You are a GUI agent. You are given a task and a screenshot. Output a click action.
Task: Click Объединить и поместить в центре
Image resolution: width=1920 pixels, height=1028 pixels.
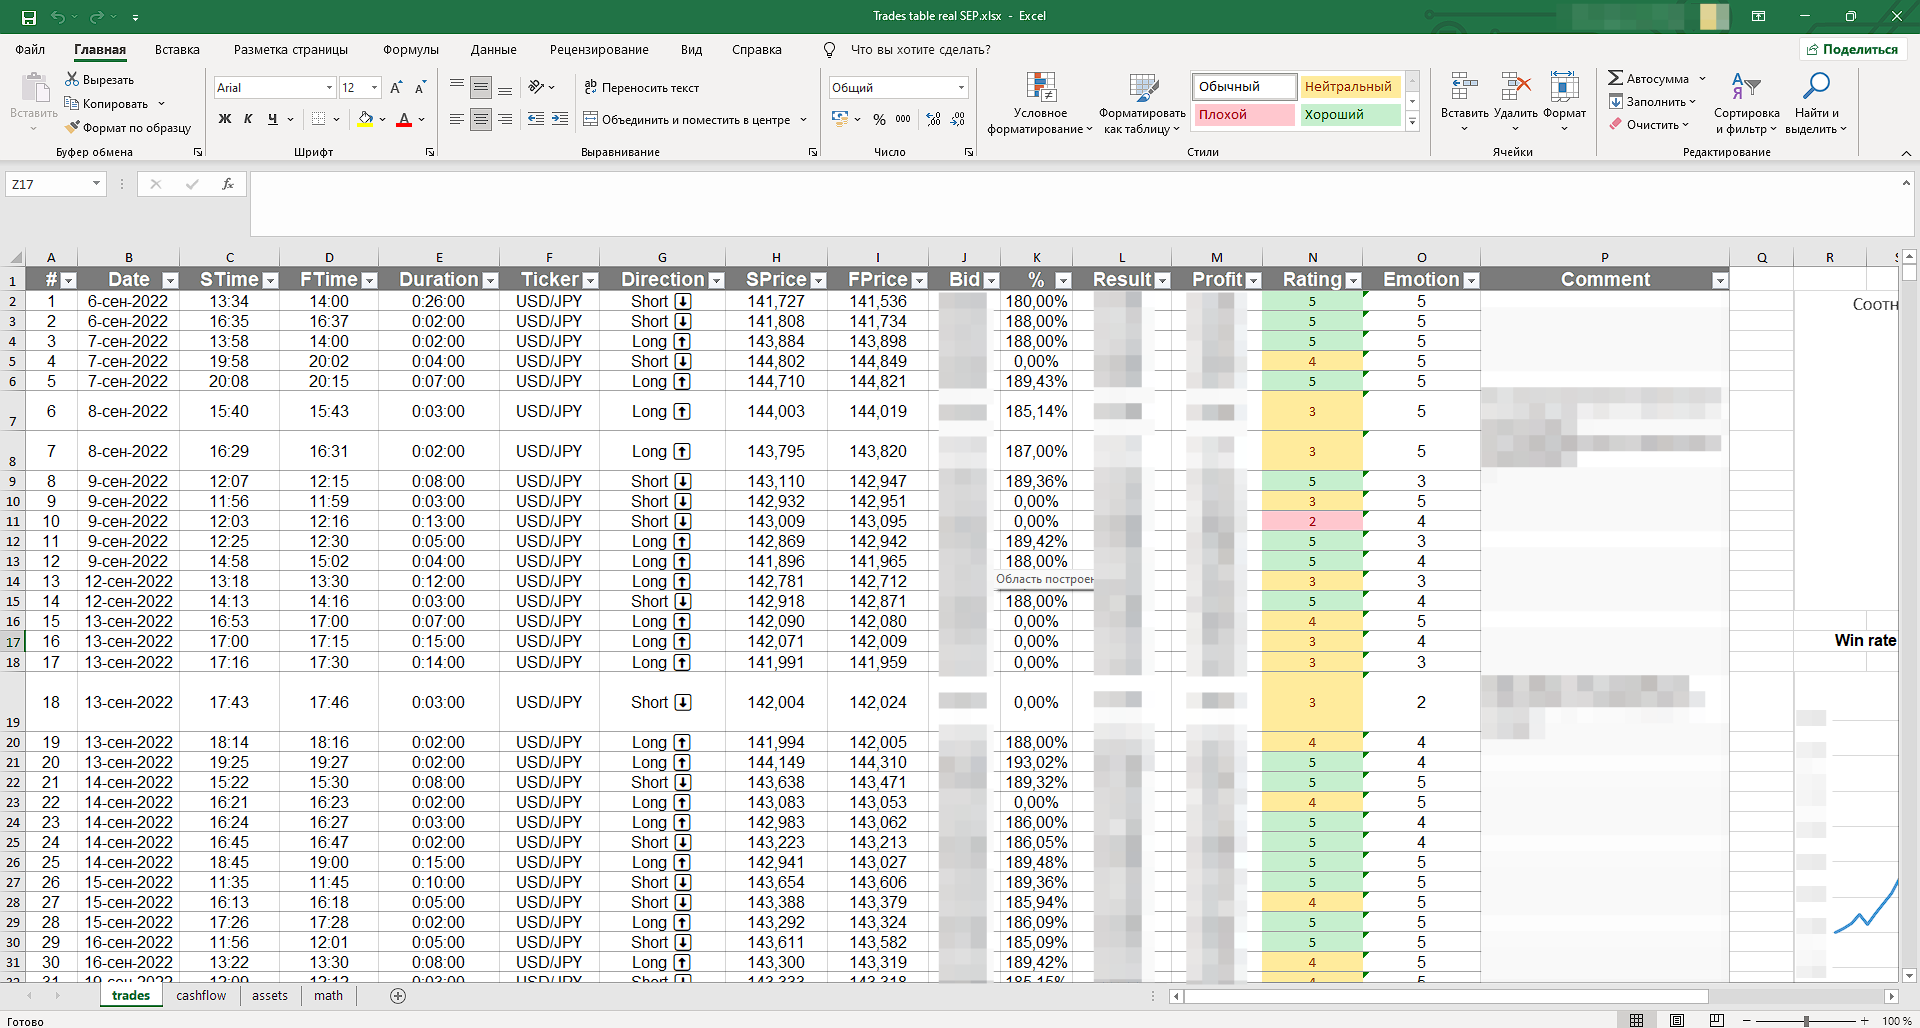click(x=687, y=120)
